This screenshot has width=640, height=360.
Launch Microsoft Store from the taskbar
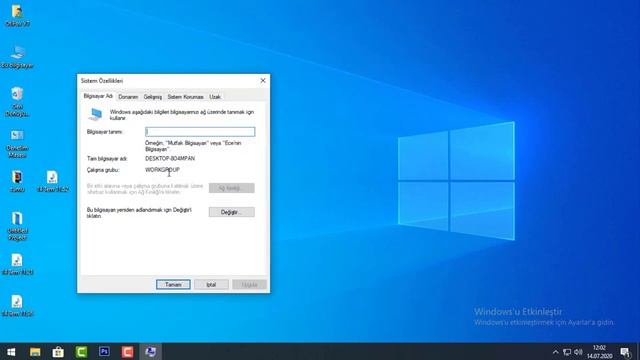click(58, 352)
